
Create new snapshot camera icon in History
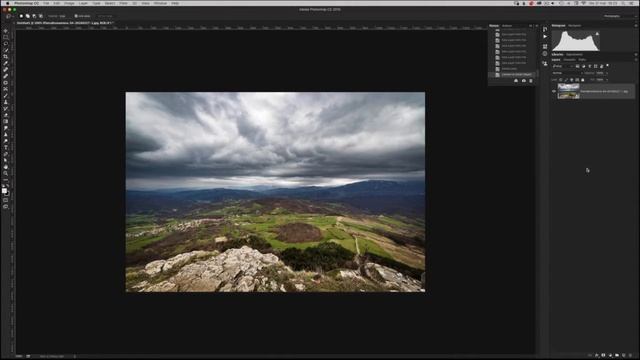point(524,81)
